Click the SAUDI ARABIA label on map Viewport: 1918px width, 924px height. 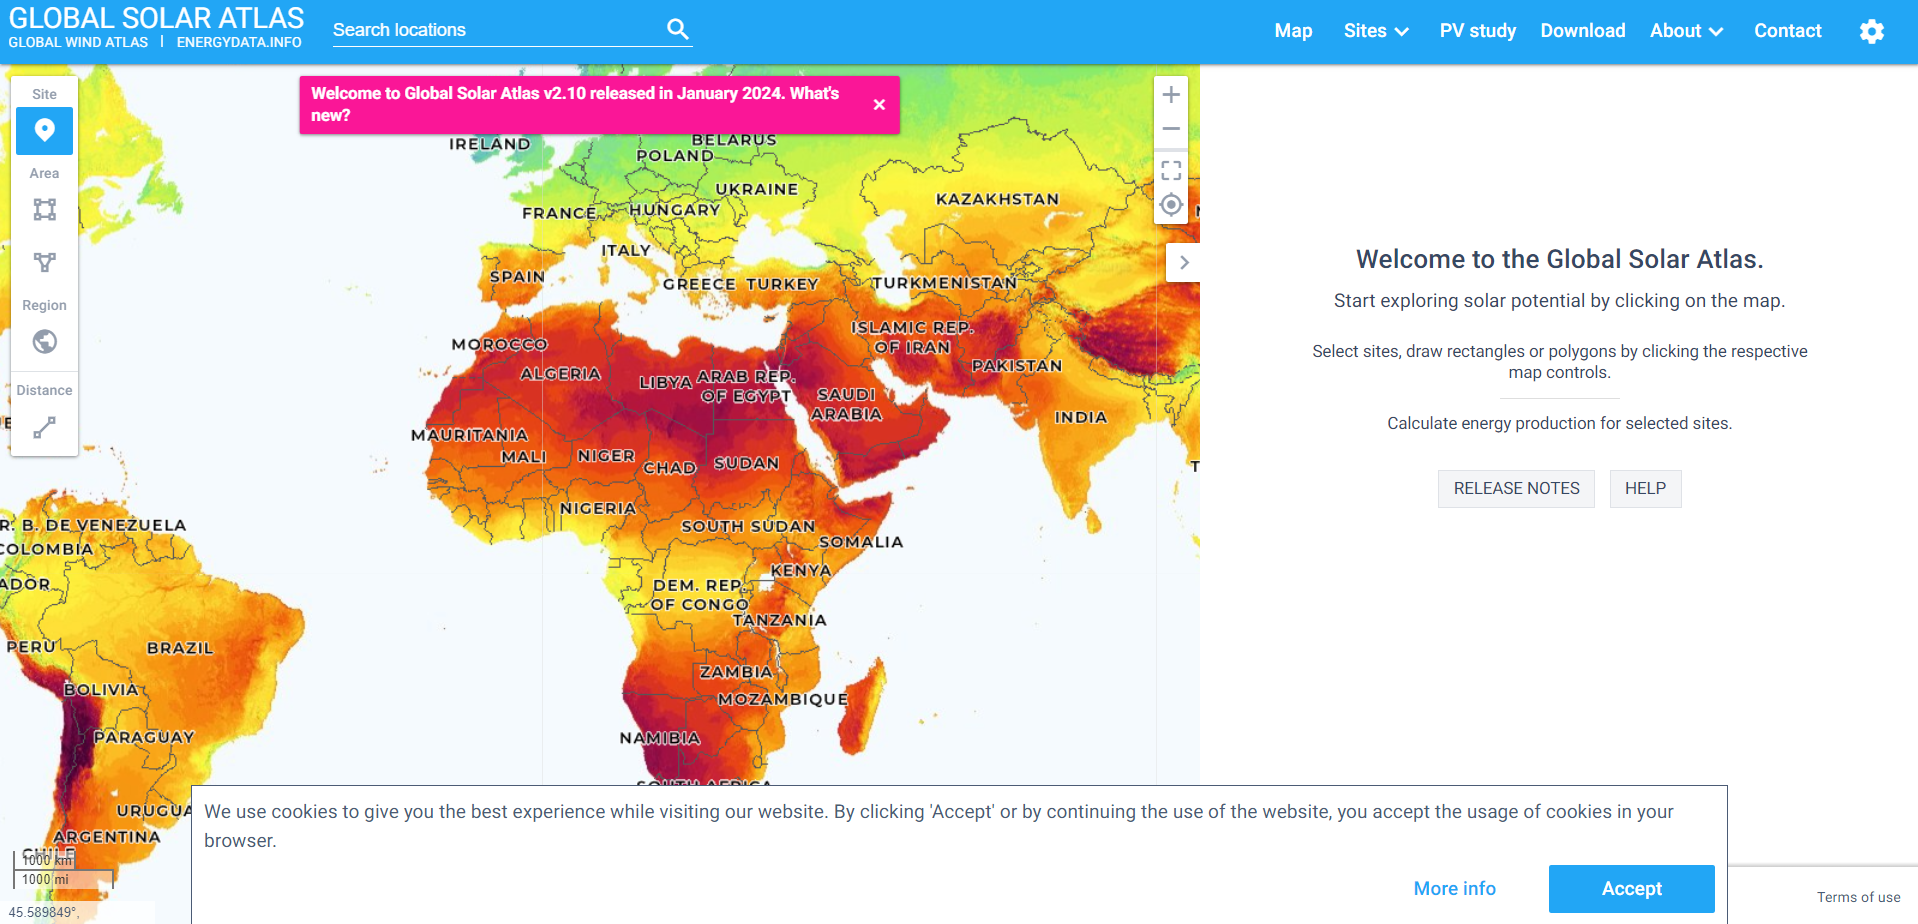point(846,404)
